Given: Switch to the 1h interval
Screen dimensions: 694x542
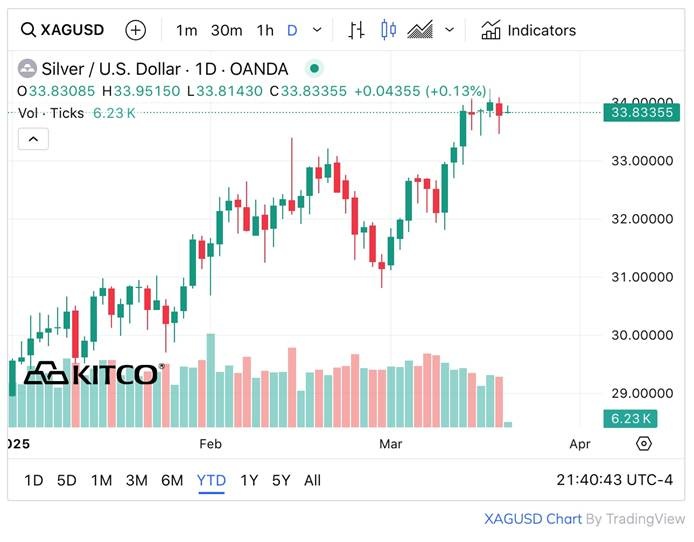Looking at the screenshot, I should click(x=264, y=30).
